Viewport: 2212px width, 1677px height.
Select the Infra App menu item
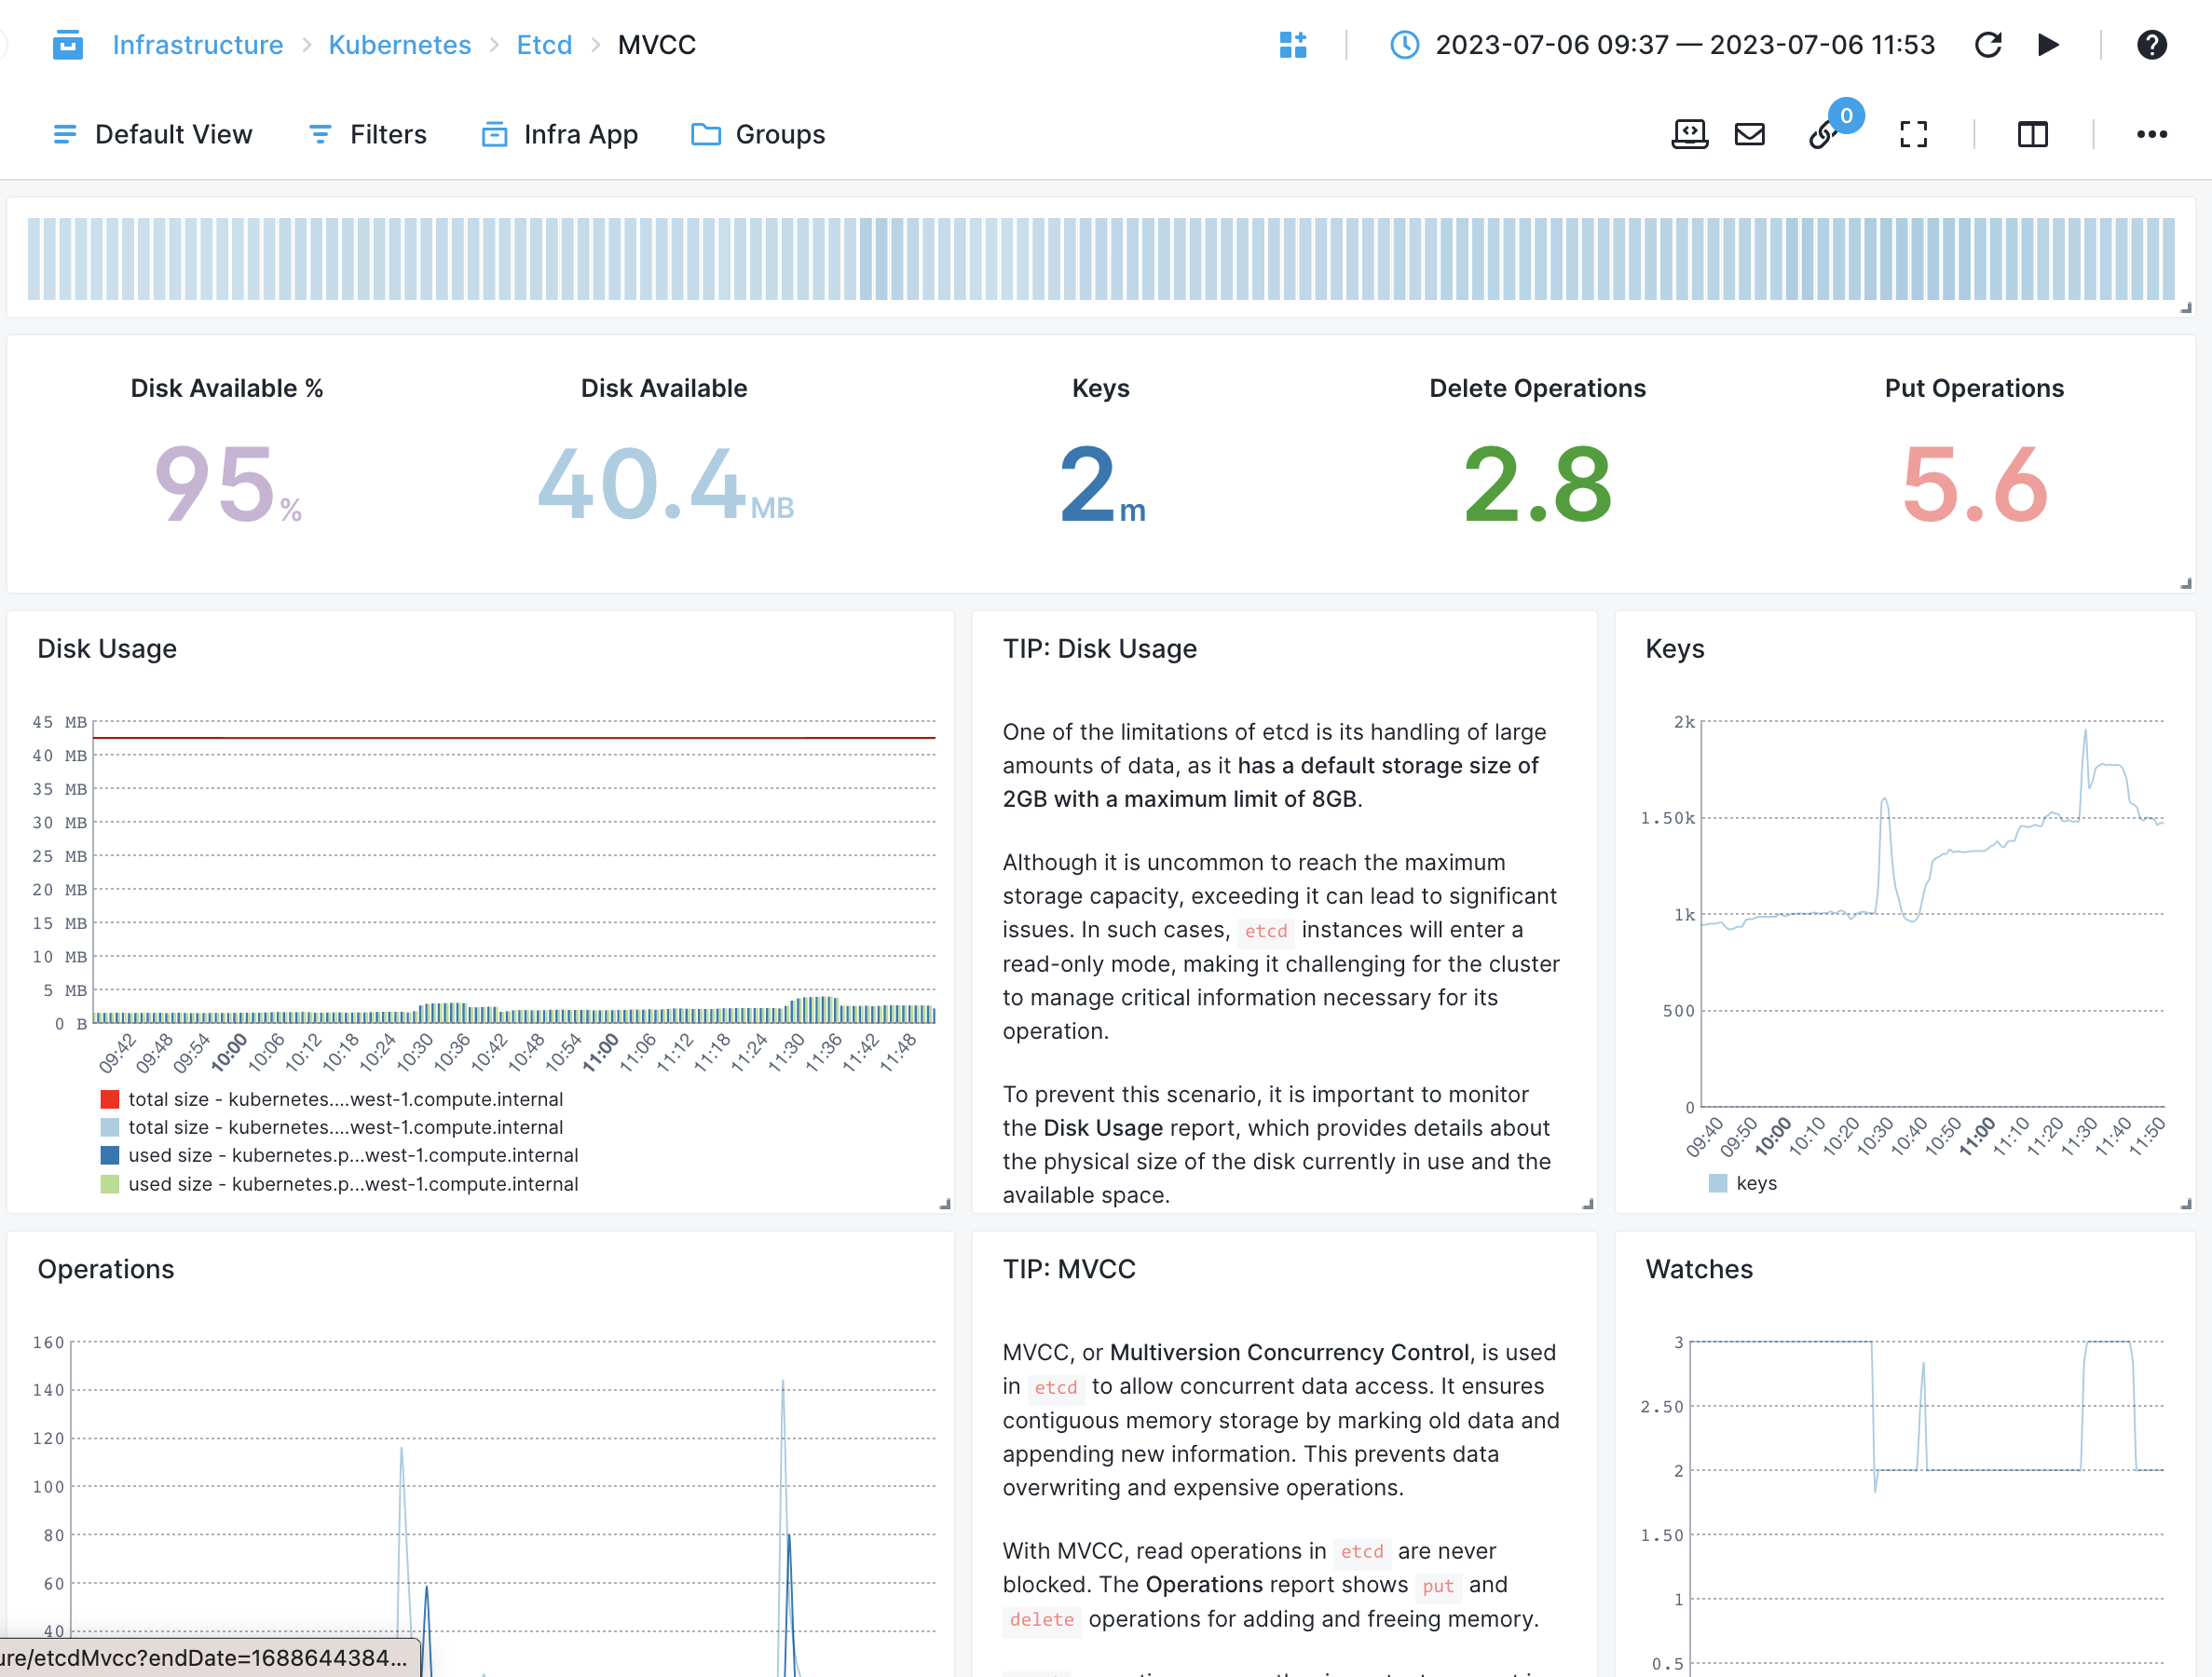click(x=559, y=134)
